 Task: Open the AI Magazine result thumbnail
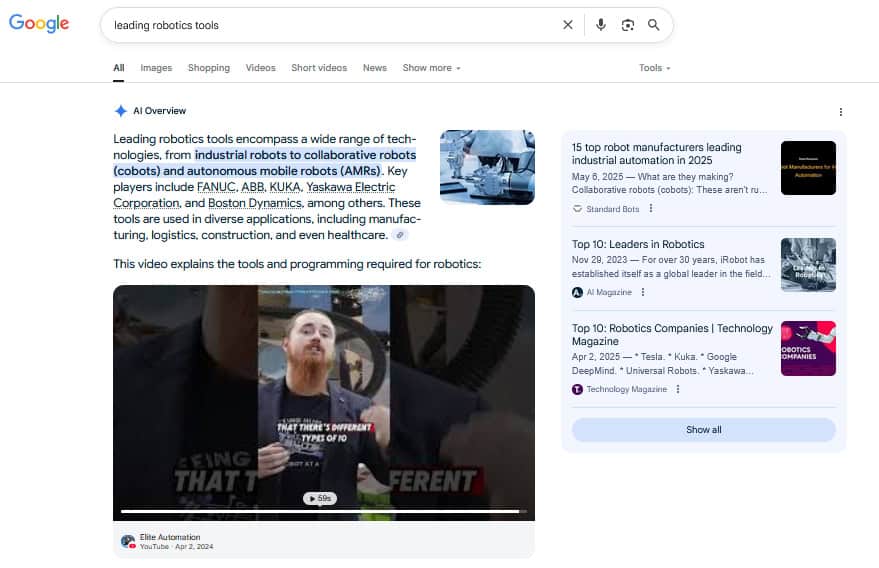(808, 265)
